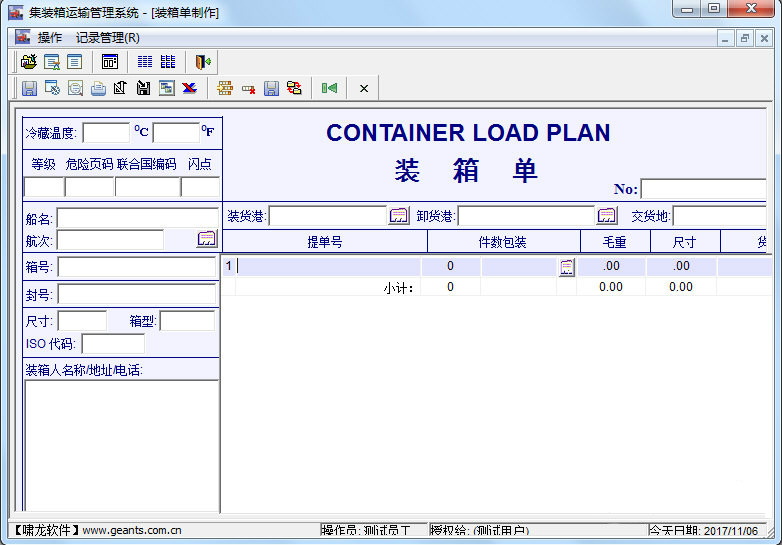Click the green go-to-first arrow icon
The width and height of the screenshot is (782, 545).
(329, 88)
